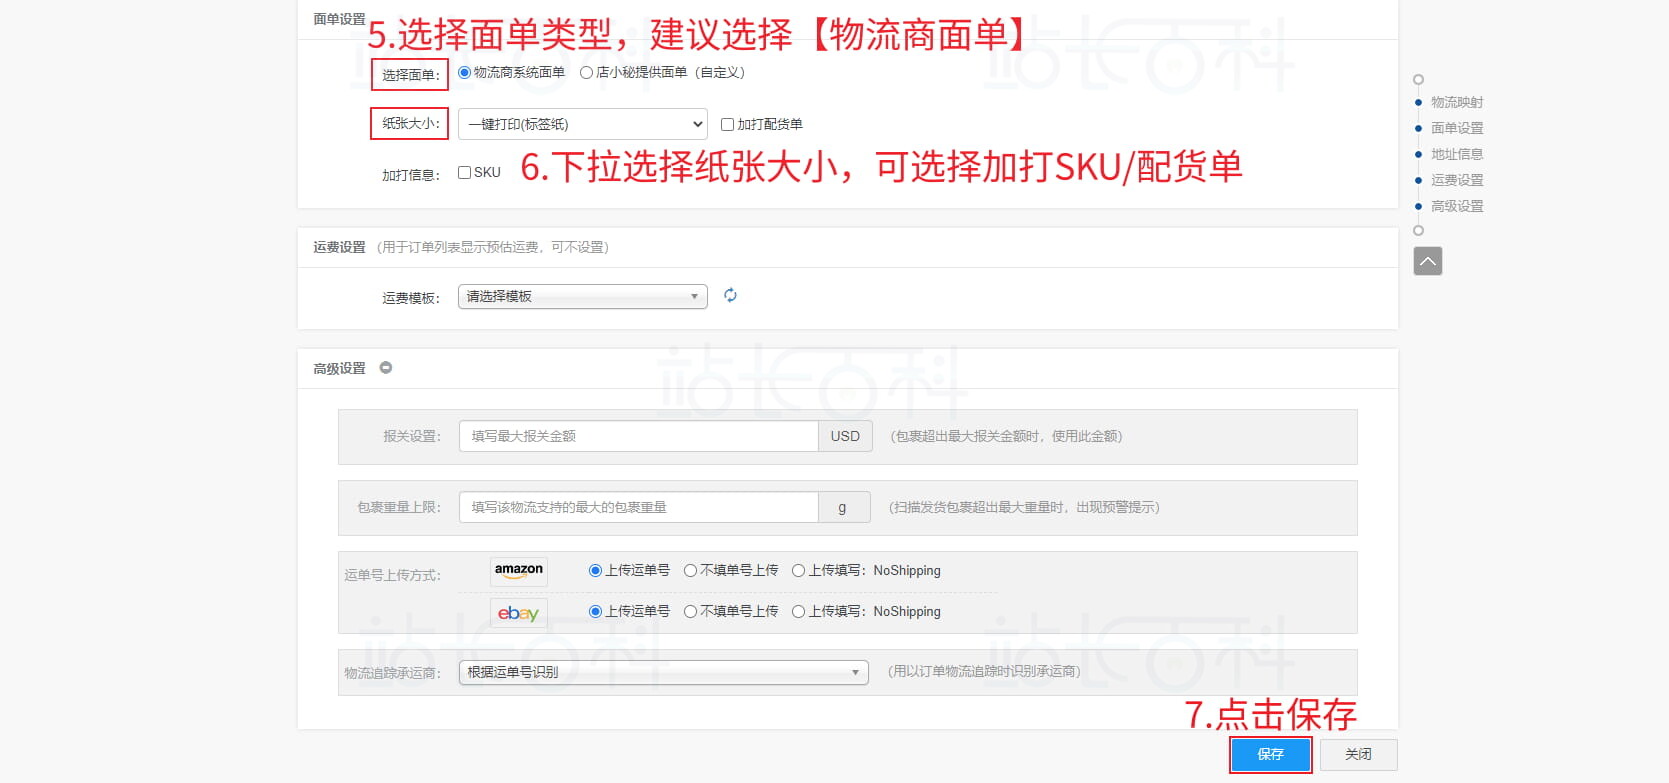Click the eBay logo icon
This screenshot has width=1669, height=783.
point(518,613)
